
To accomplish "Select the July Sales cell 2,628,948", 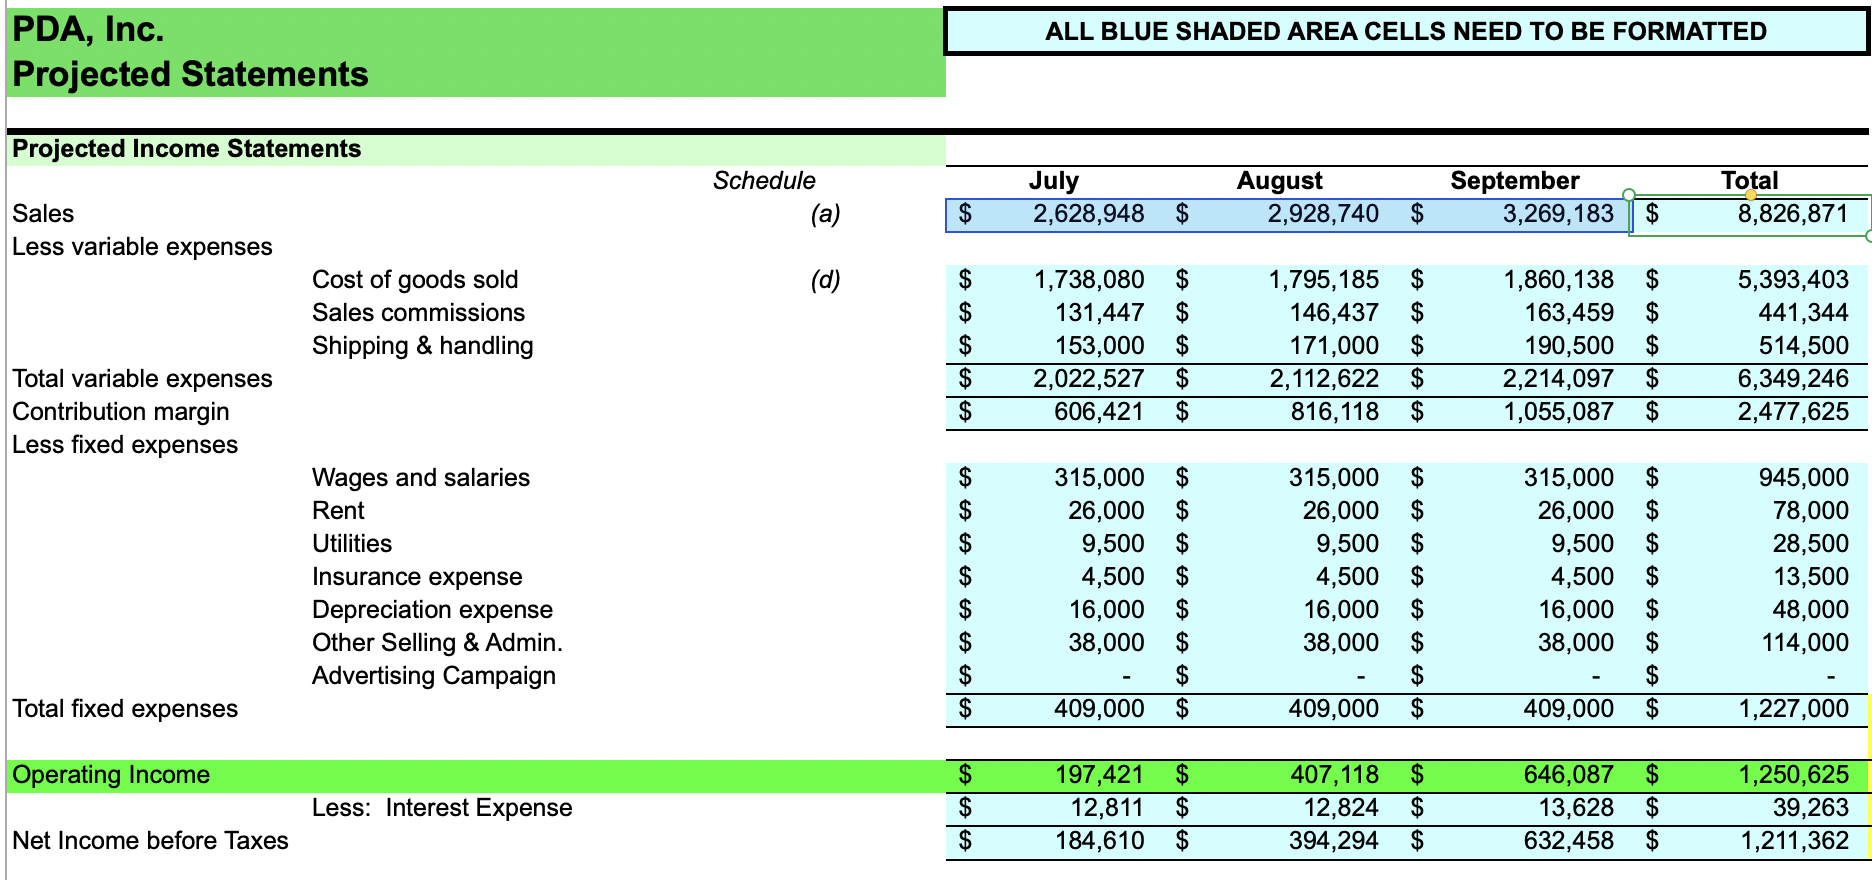I will (1056, 214).
